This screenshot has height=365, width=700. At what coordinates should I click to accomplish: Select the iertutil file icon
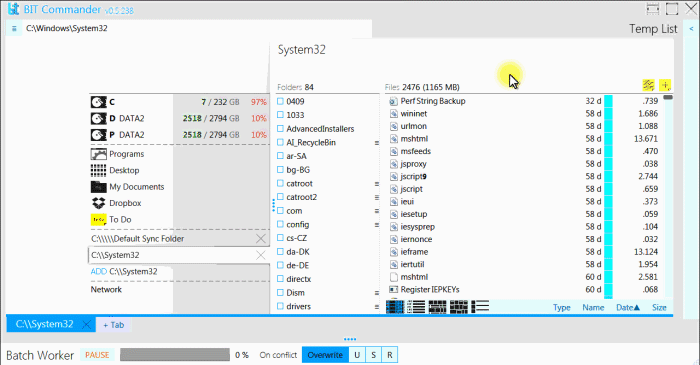click(x=393, y=264)
